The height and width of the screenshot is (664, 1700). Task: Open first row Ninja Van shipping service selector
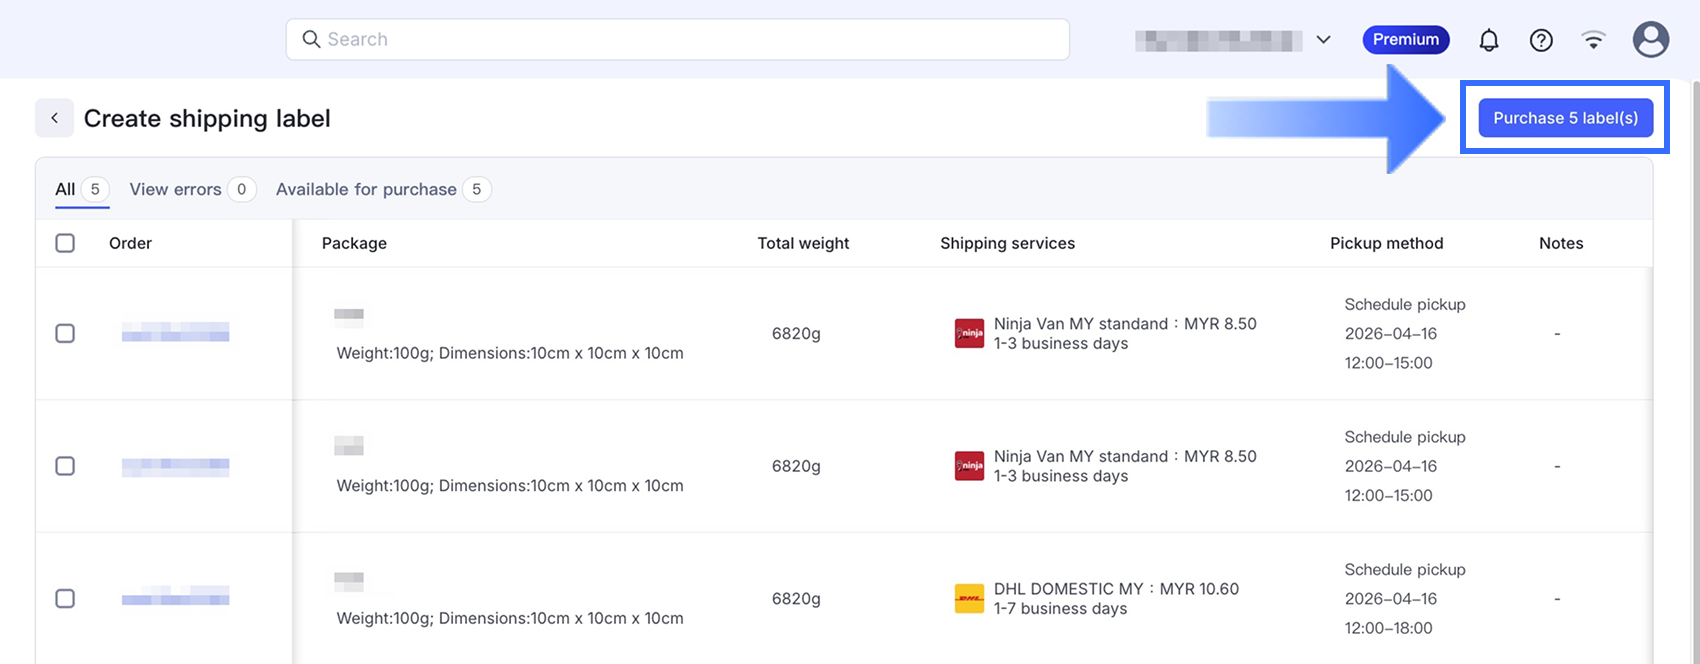point(1124,333)
